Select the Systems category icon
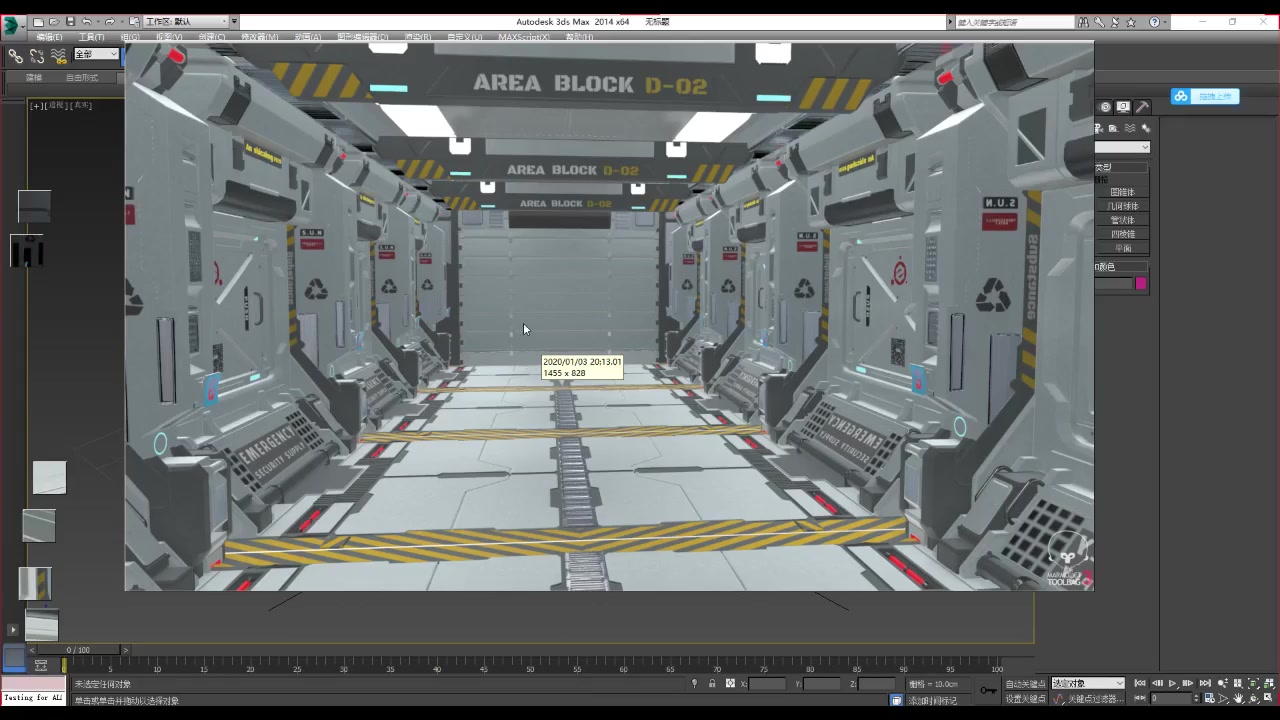 pyautogui.click(x=1146, y=128)
